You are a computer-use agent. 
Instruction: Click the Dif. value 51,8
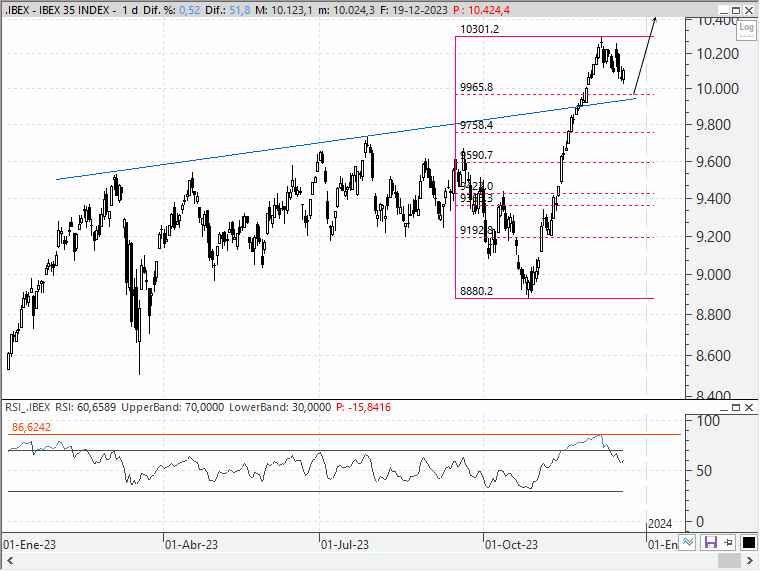[x=239, y=10]
